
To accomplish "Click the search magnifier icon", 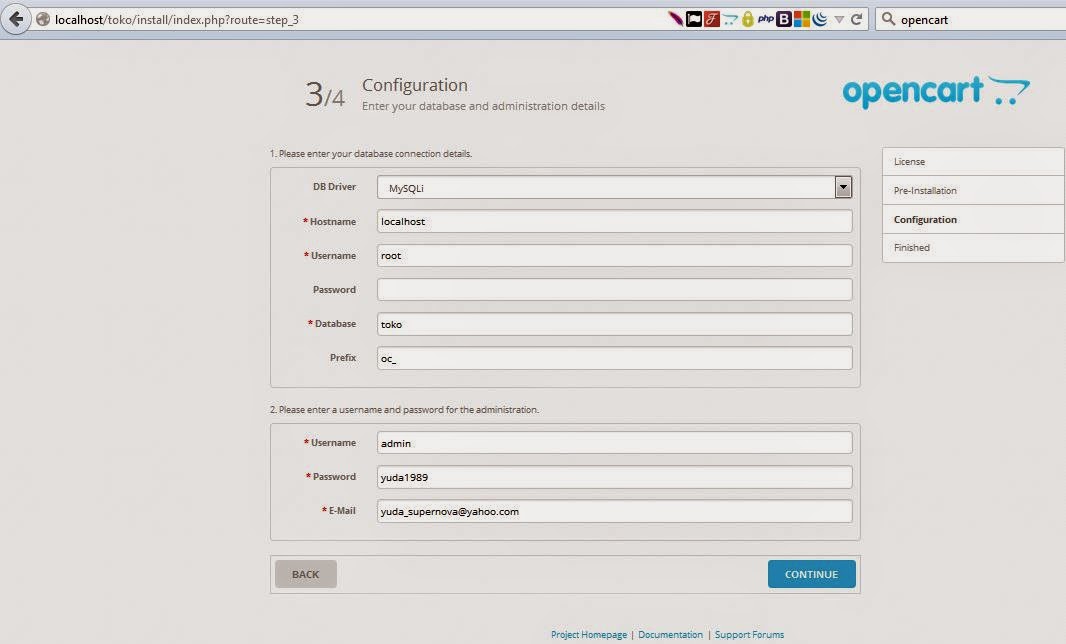I will 888,19.
